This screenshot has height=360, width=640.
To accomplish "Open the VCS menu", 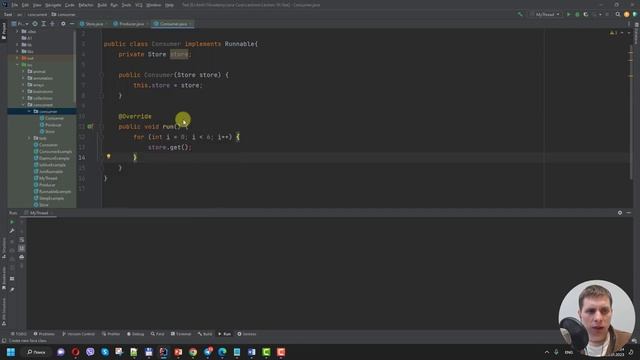I will click(x=139, y=5).
